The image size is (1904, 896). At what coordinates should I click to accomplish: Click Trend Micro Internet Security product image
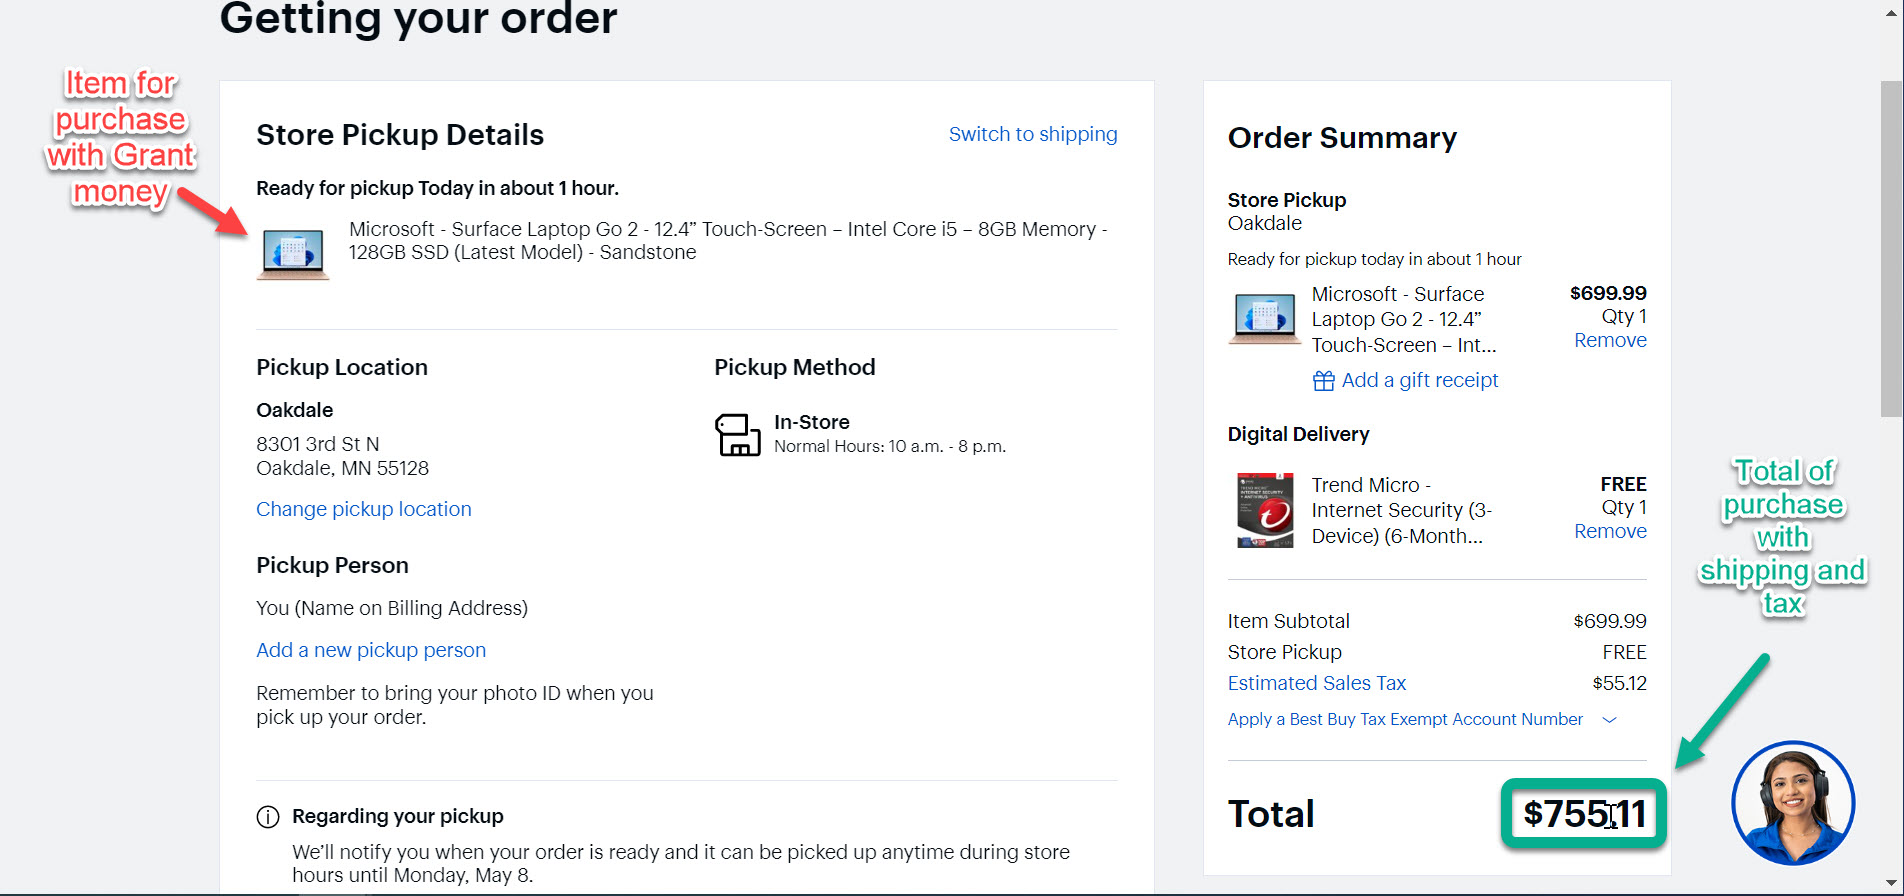pyautogui.click(x=1264, y=510)
